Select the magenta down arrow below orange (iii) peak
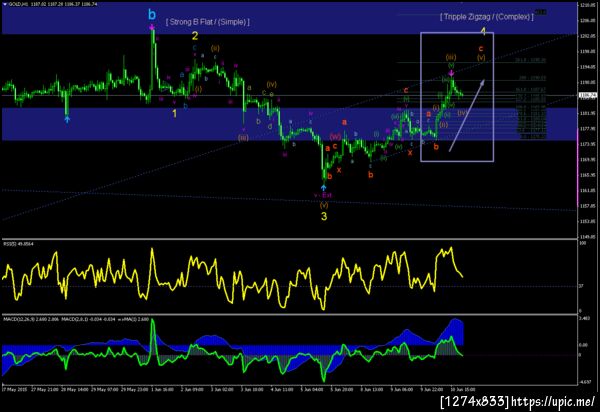Image resolution: width=600 pixels, height=412 pixels. (452, 73)
